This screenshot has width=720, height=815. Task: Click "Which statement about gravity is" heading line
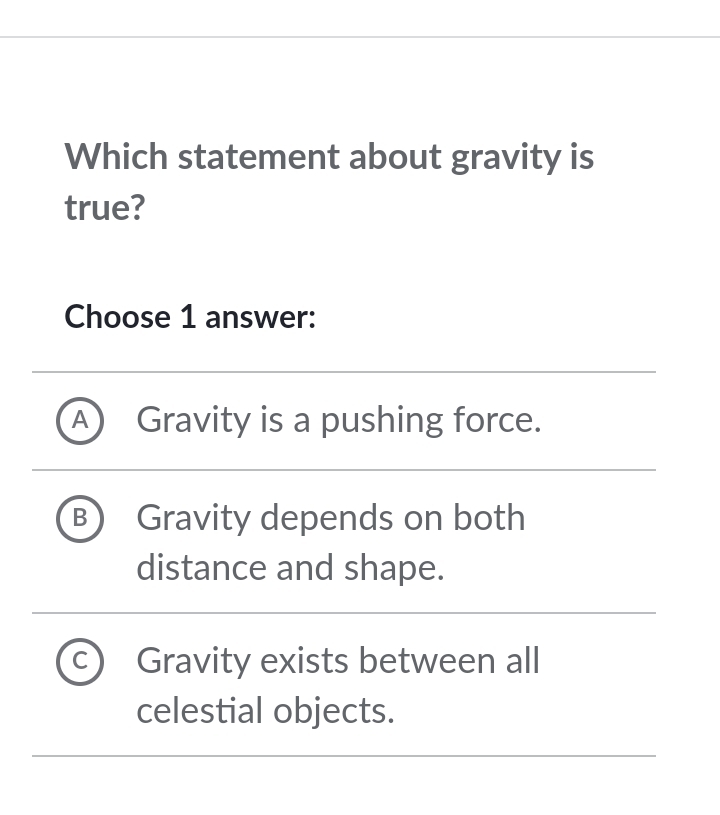pos(328,156)
